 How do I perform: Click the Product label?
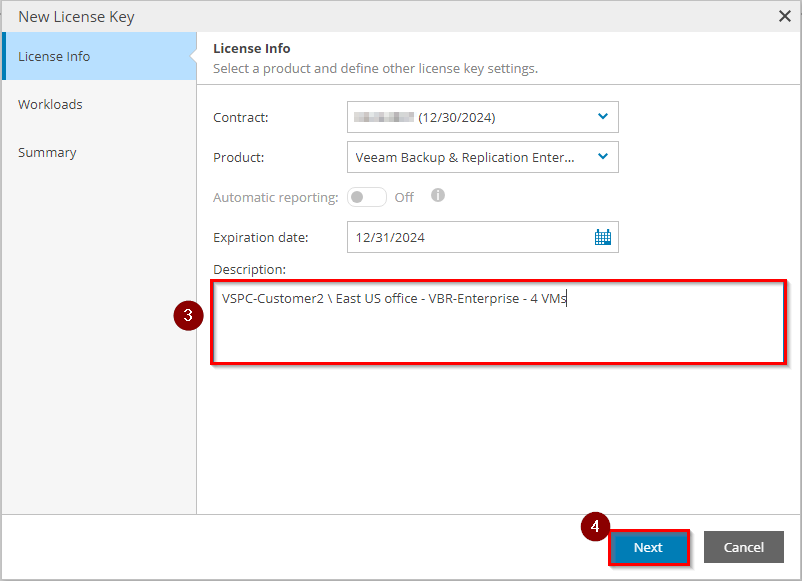[238, 158]
